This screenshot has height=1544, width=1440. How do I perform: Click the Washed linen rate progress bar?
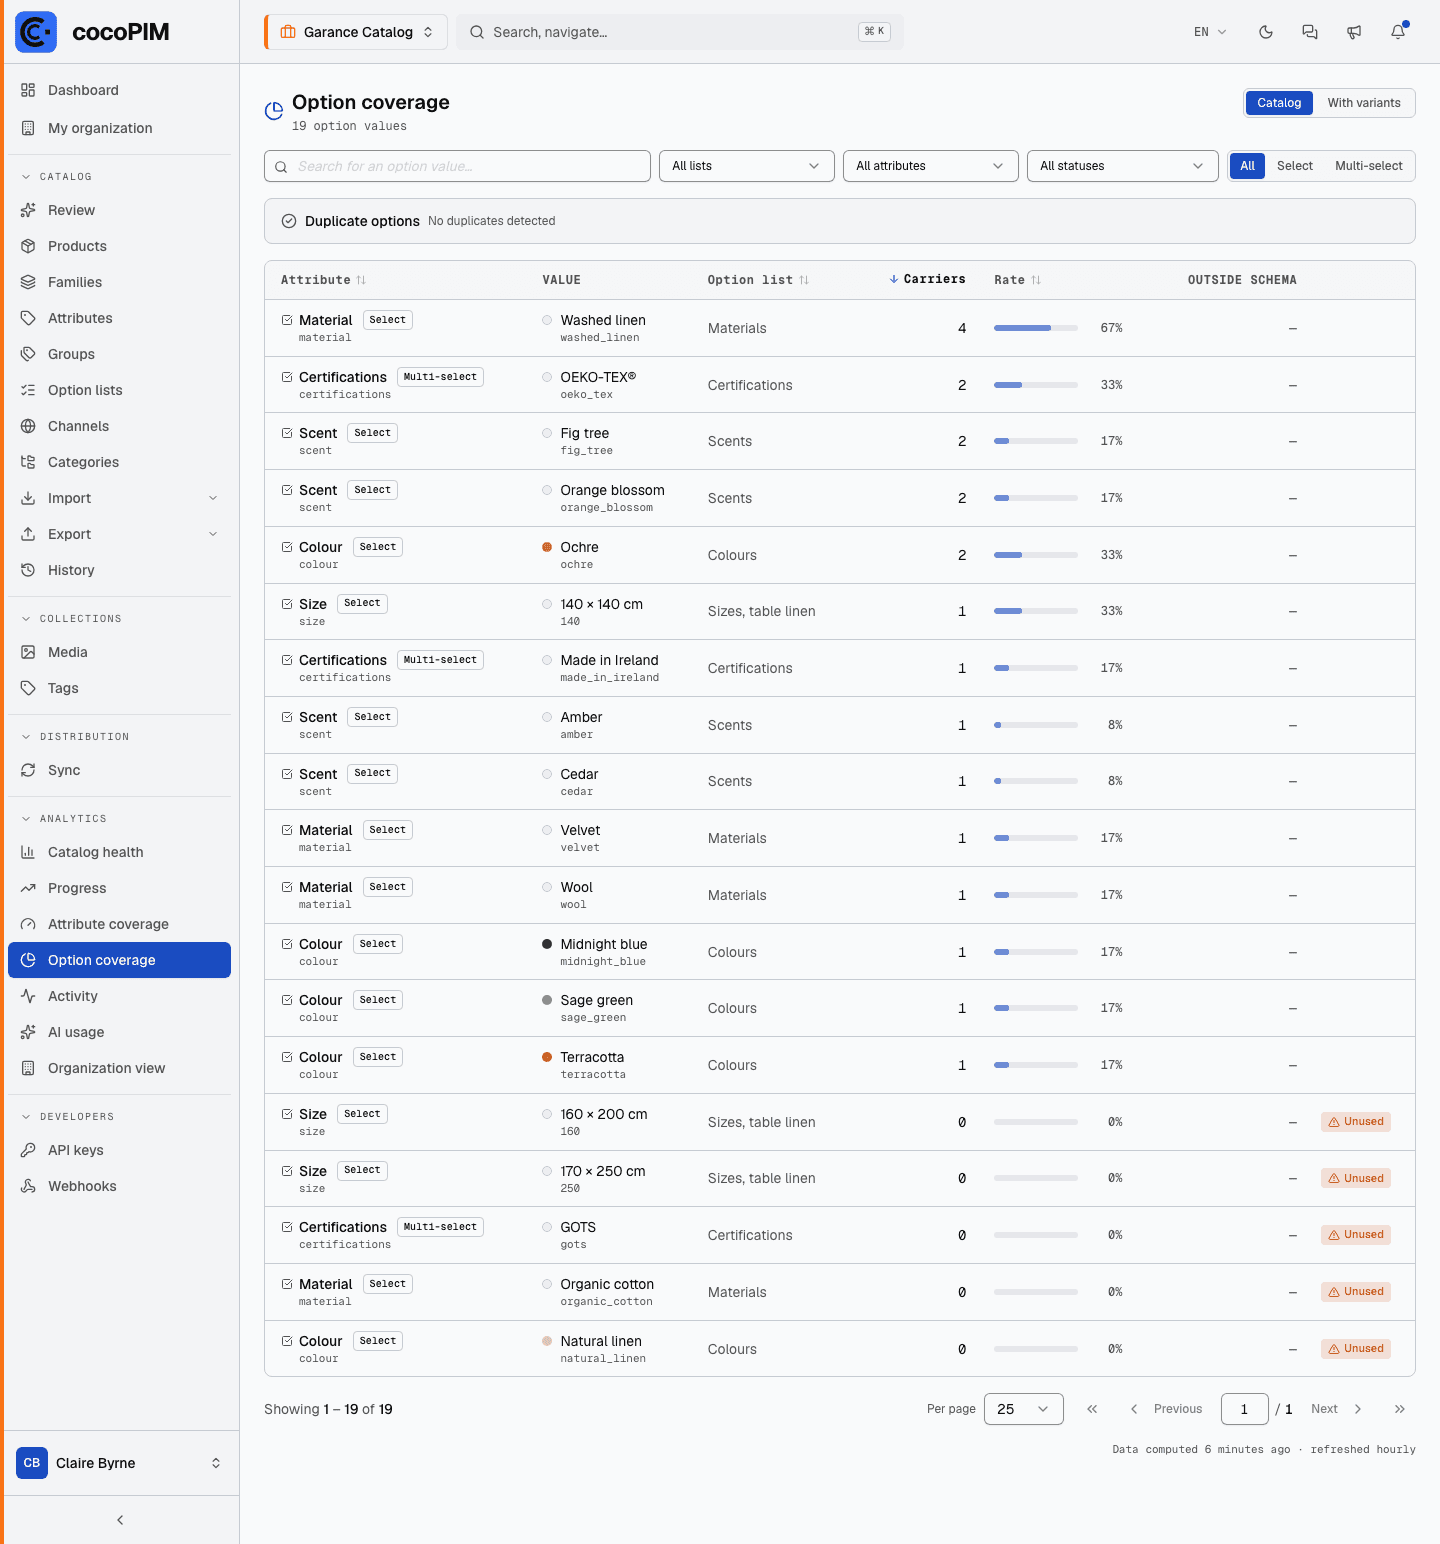coord(1036,328)
